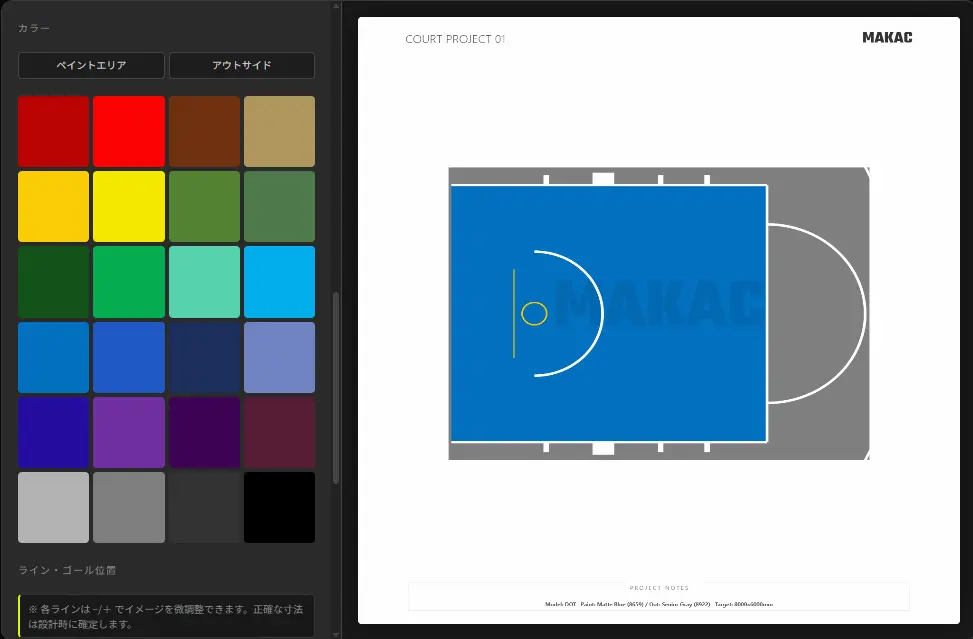This screenshot has width=973, height=639.
Task: Click the Project Notes text box
Action: click(659, 597)
